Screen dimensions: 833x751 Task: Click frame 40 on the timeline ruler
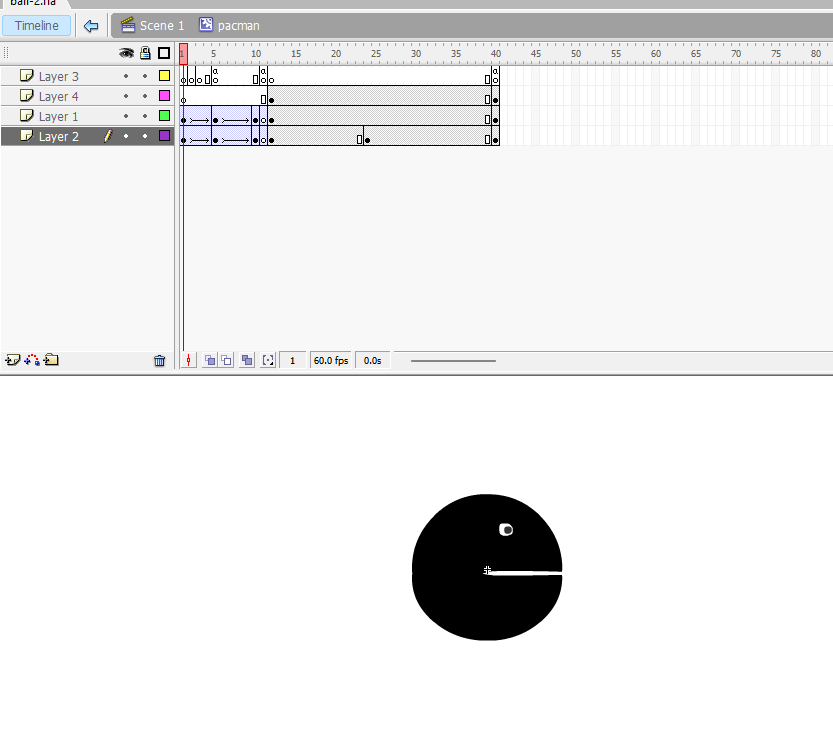pos(495,54)
